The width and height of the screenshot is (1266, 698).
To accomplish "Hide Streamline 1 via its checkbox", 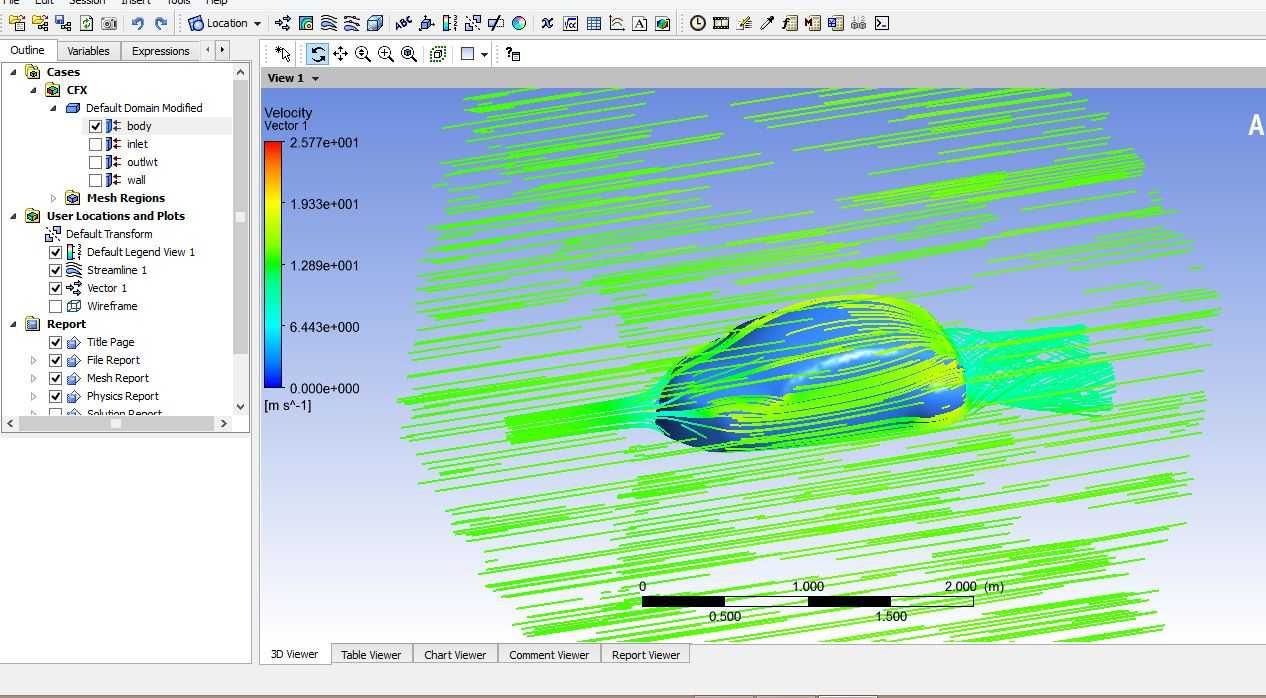I will coord(56,270).
